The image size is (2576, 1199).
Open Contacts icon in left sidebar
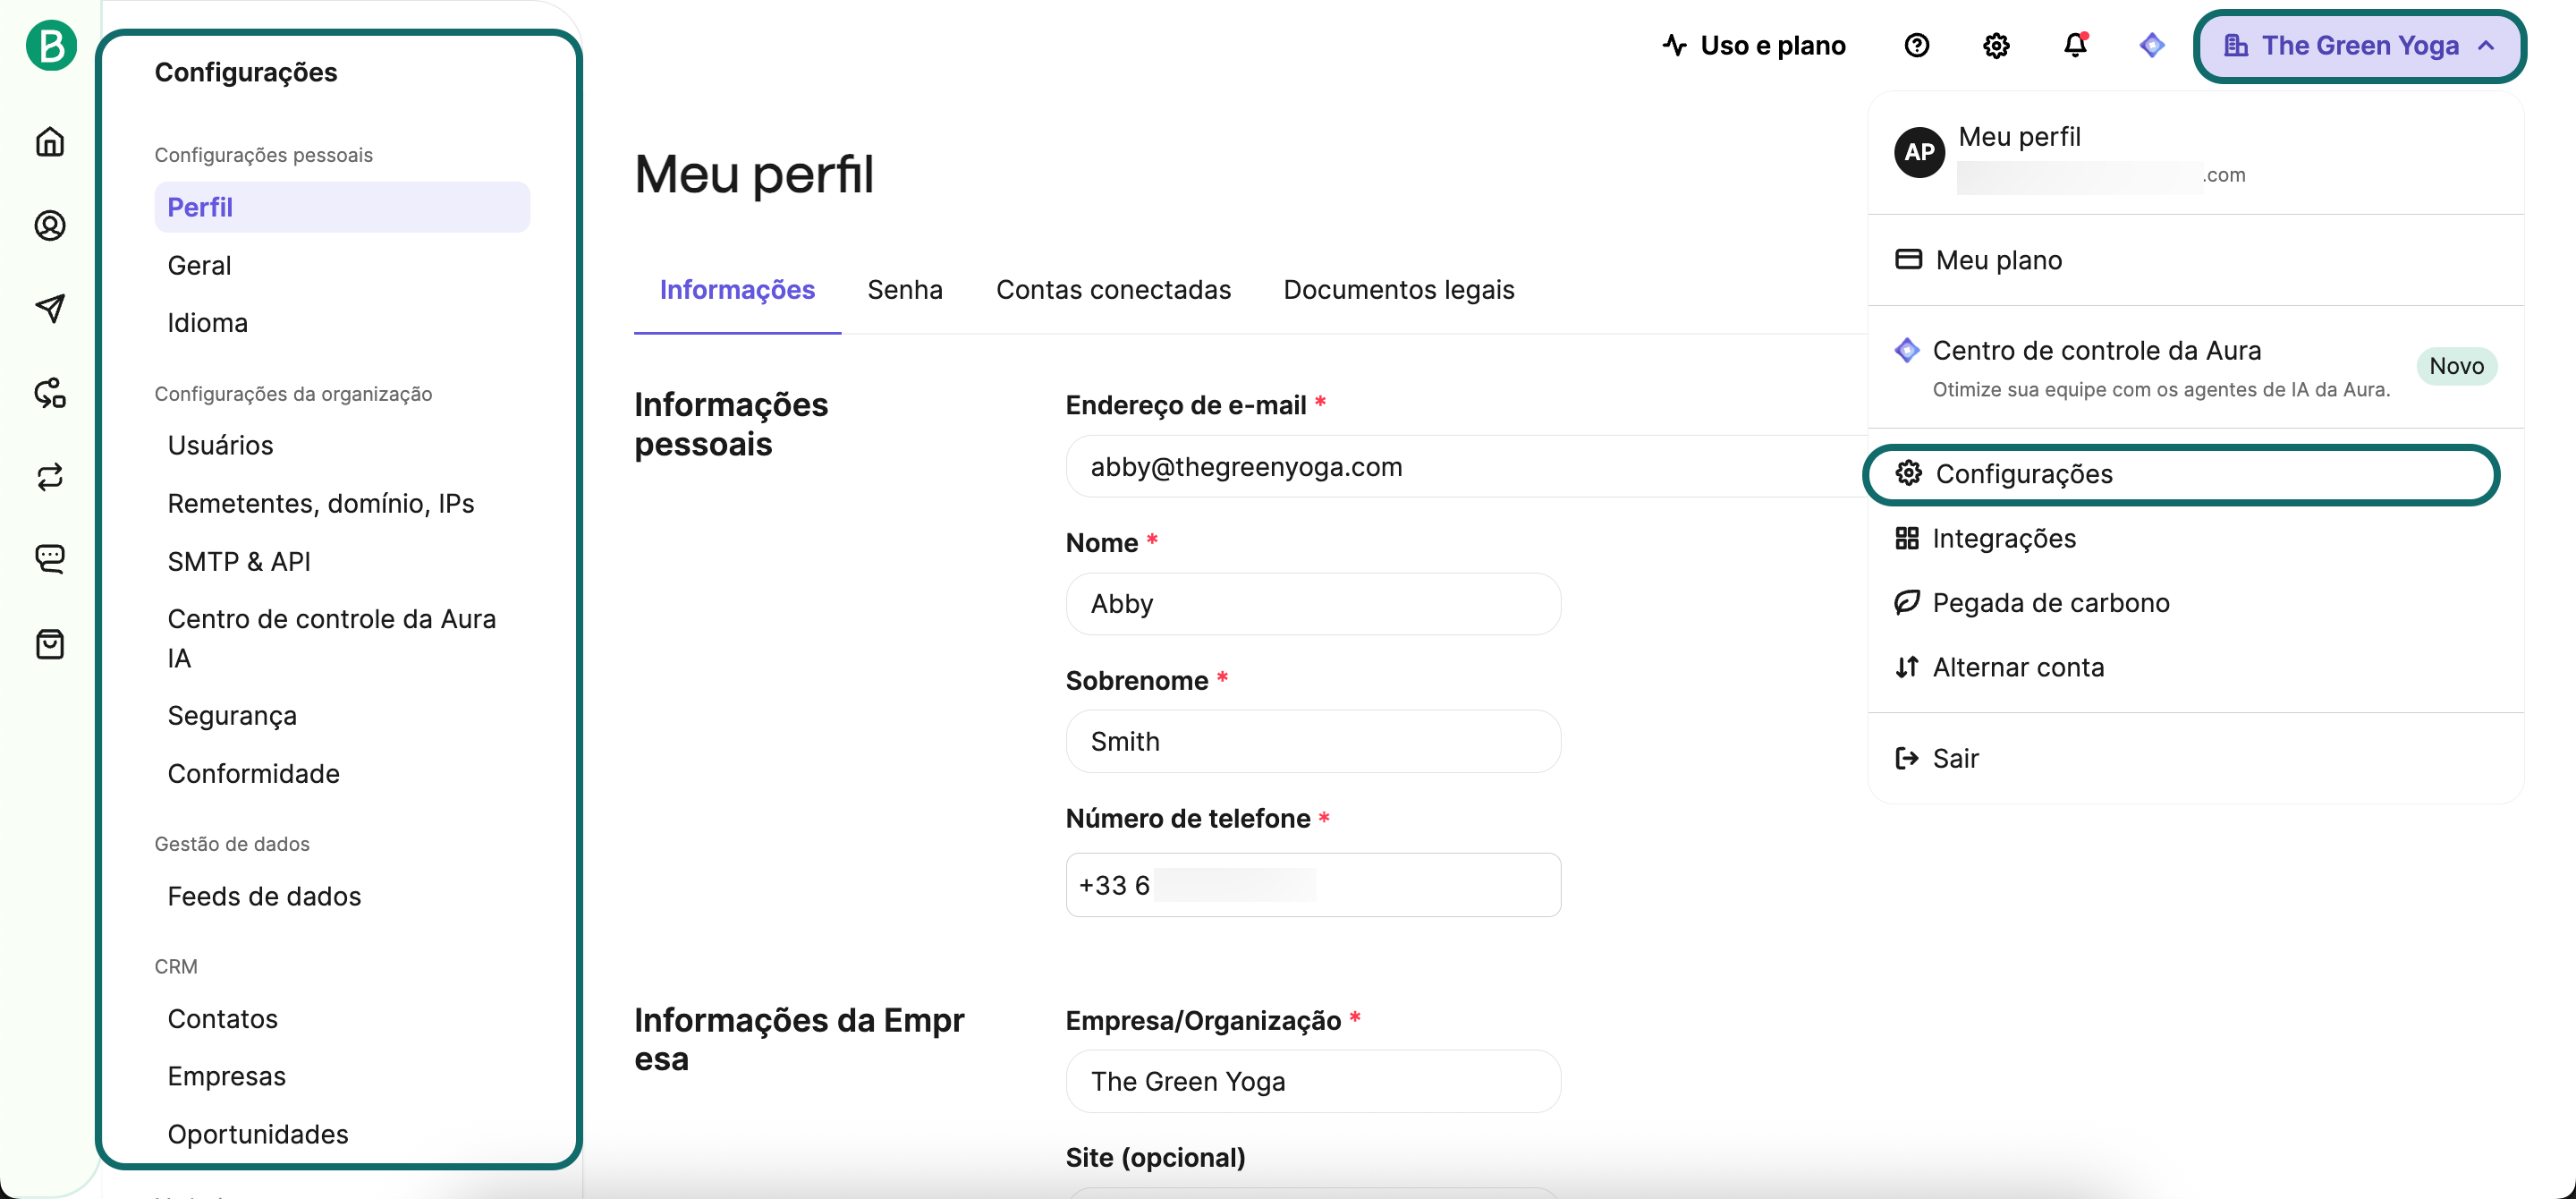pos(50,225)
